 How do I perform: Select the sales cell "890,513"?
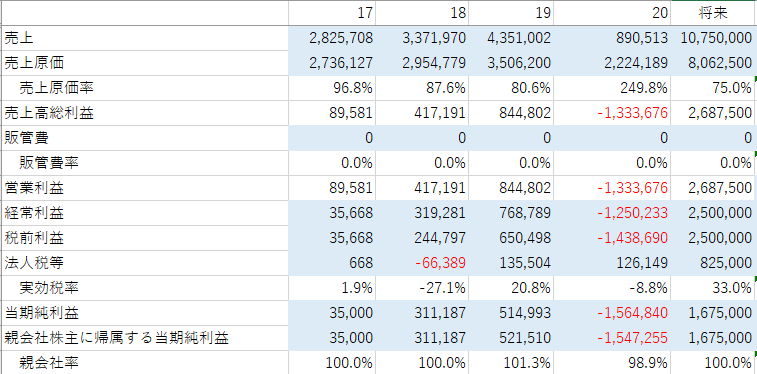(611, 38)
